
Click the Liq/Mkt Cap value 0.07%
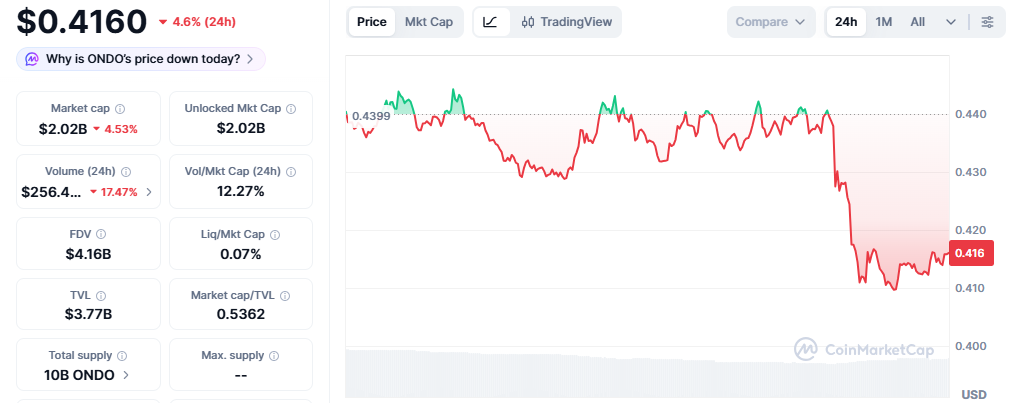pos(241,254)
